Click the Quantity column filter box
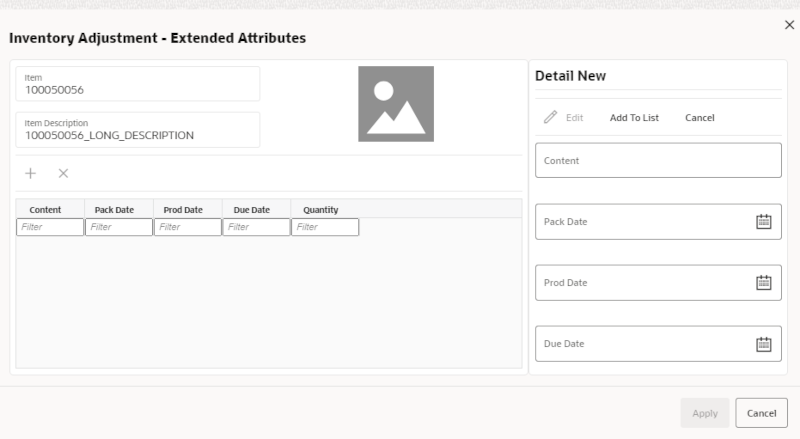 (325, 227)
